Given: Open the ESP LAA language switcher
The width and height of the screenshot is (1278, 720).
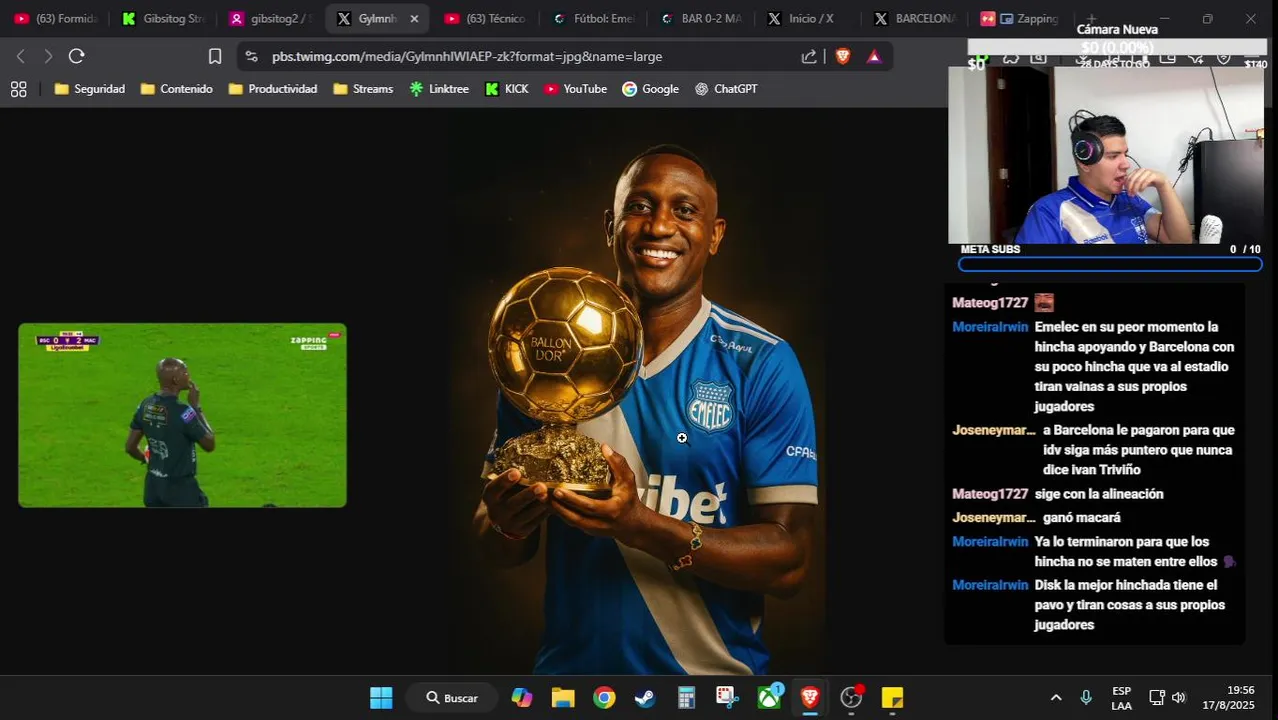Looking at the screenshot, I should [x=1122, y=698].
